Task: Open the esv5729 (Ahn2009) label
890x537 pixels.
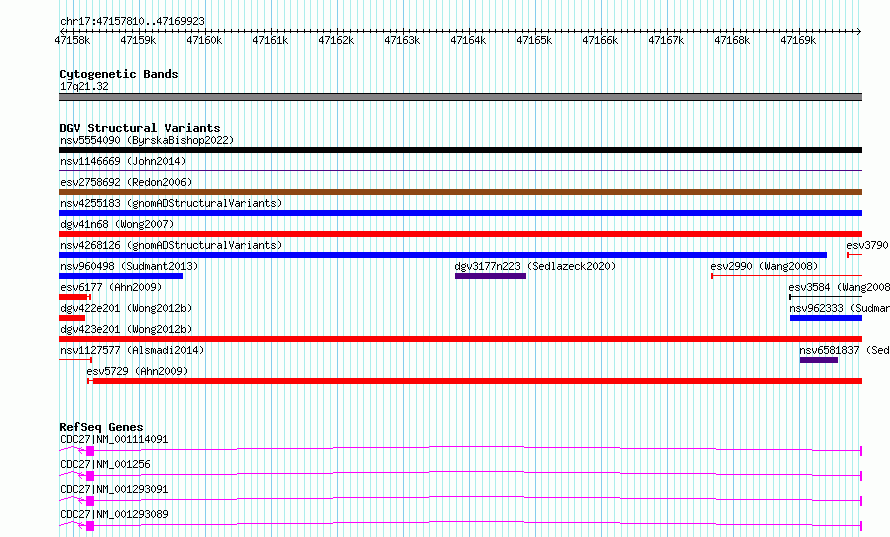Action: click(x=137, y=371)
